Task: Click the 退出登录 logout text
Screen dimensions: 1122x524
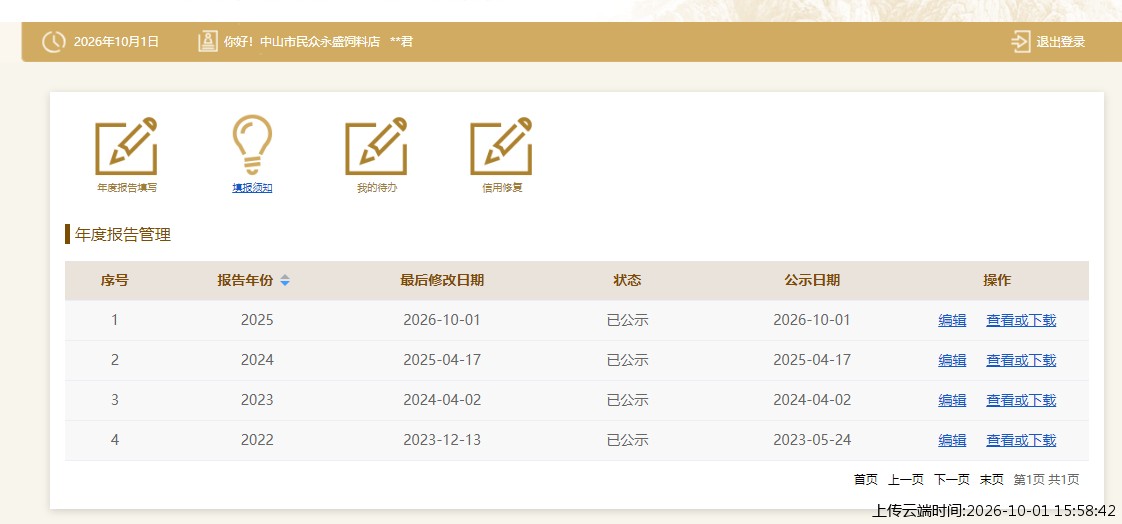Action: pos(1060,42)
